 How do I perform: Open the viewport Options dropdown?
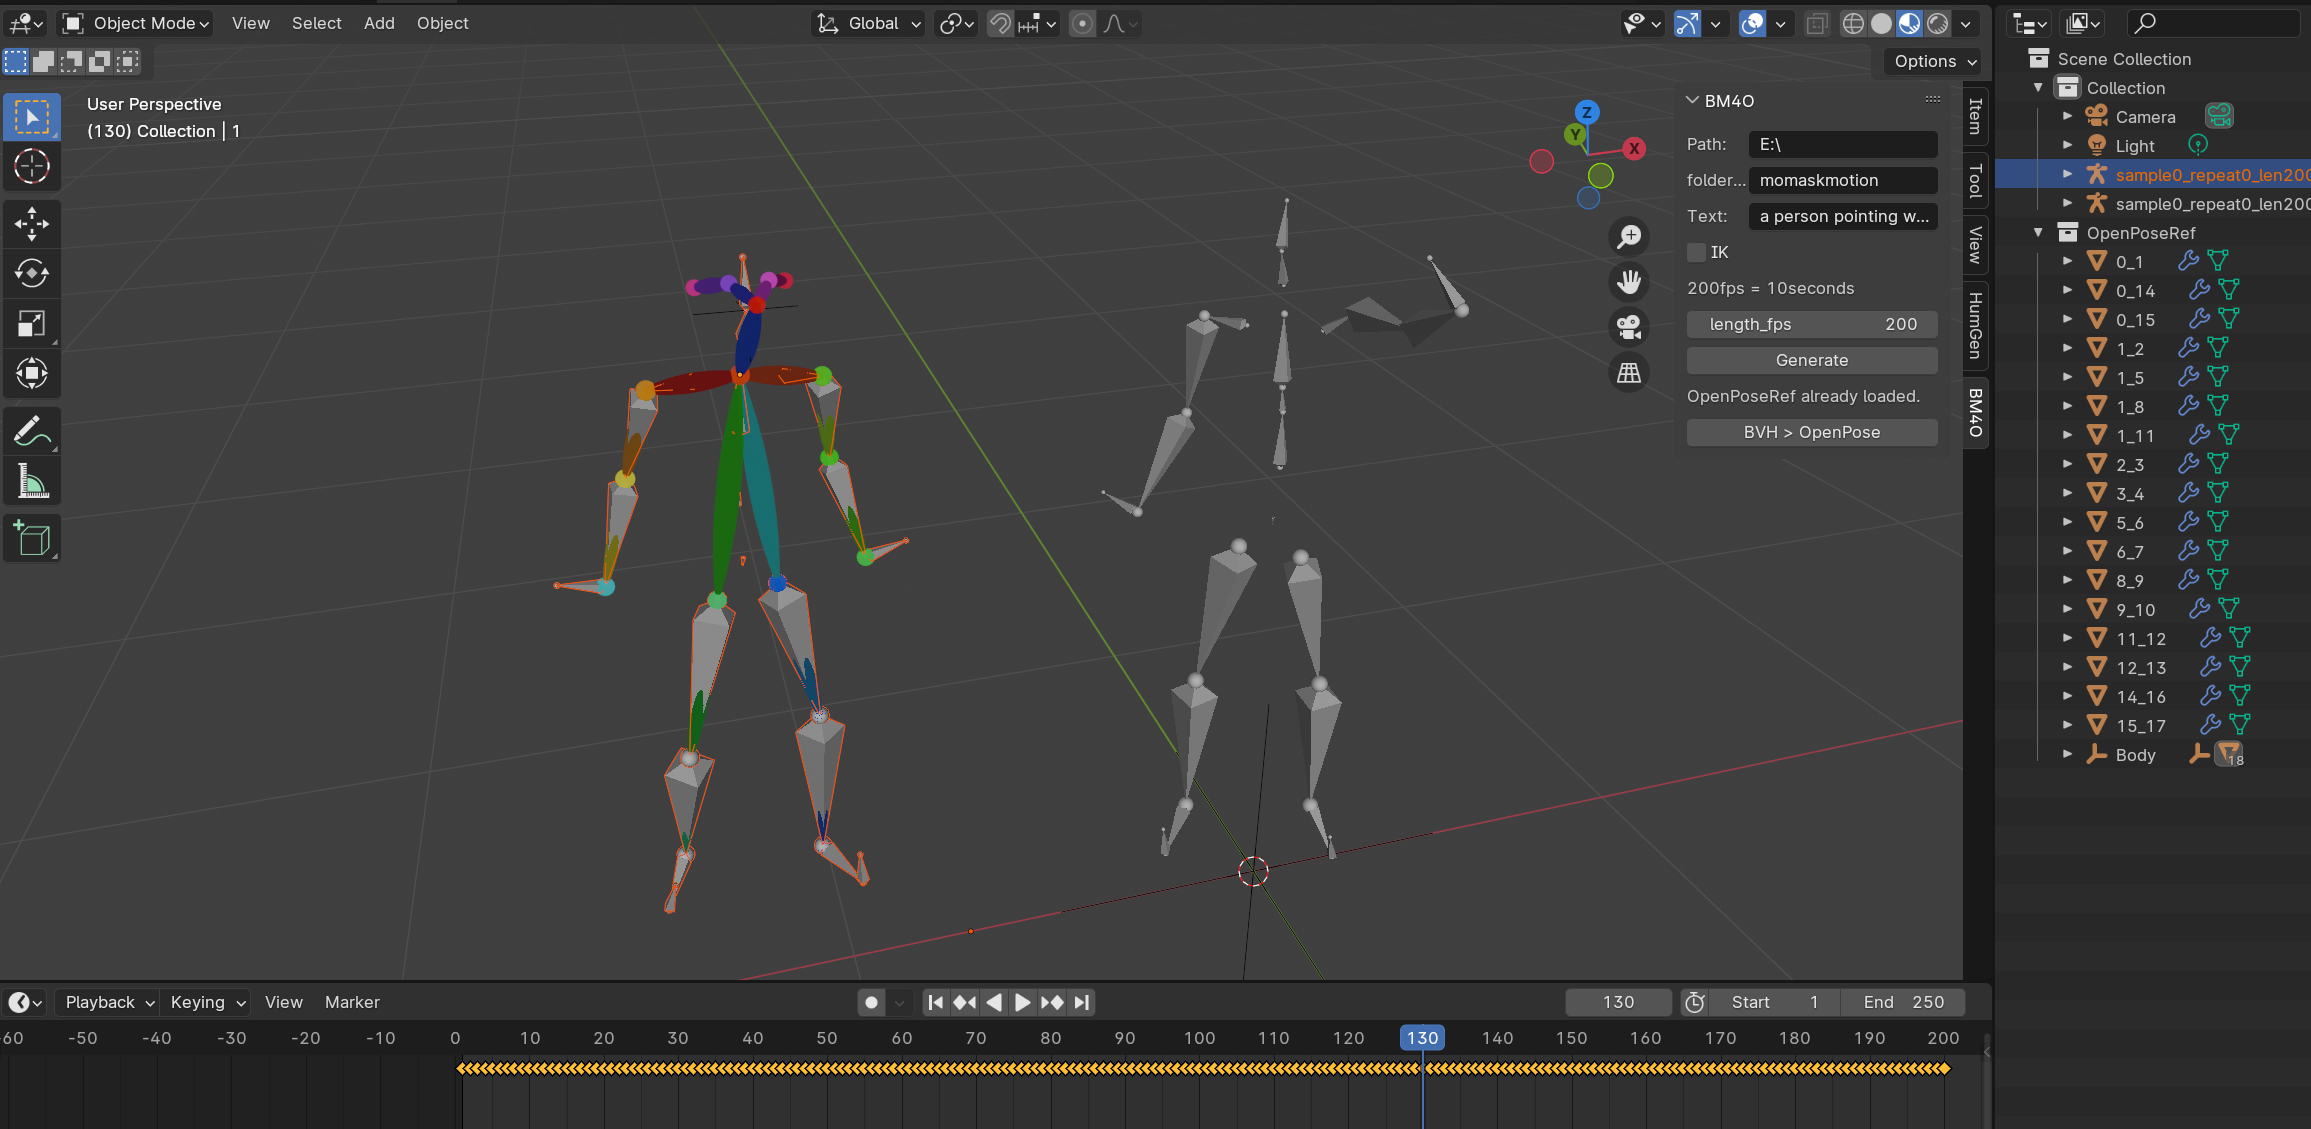tap(1935, 61)
